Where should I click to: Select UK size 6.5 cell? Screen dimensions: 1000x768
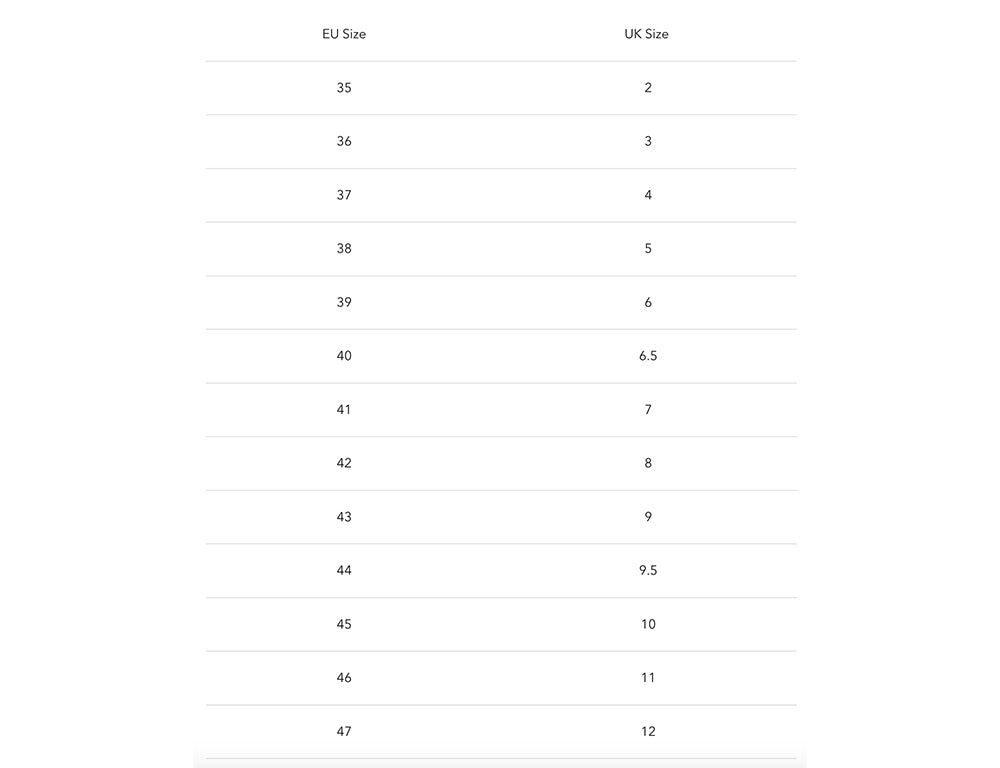648,356
